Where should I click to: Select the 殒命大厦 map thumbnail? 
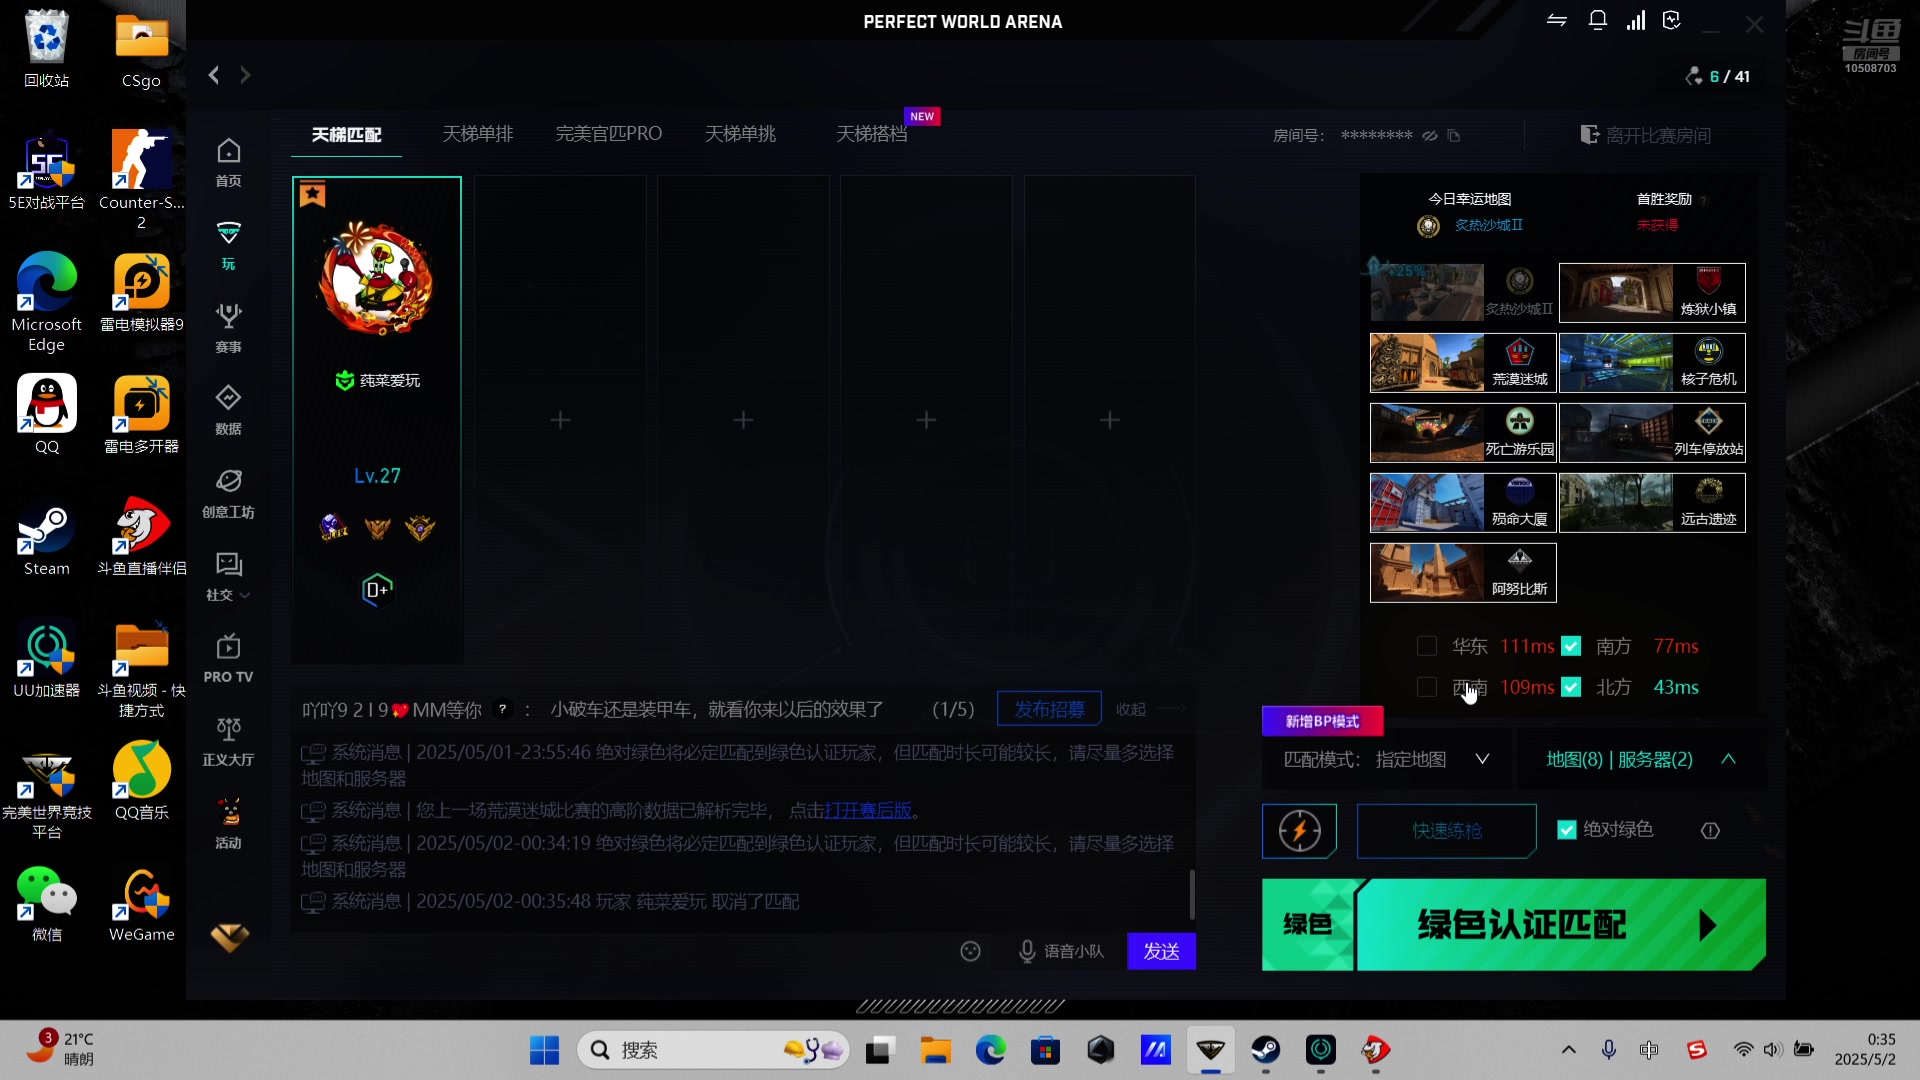1463,502
